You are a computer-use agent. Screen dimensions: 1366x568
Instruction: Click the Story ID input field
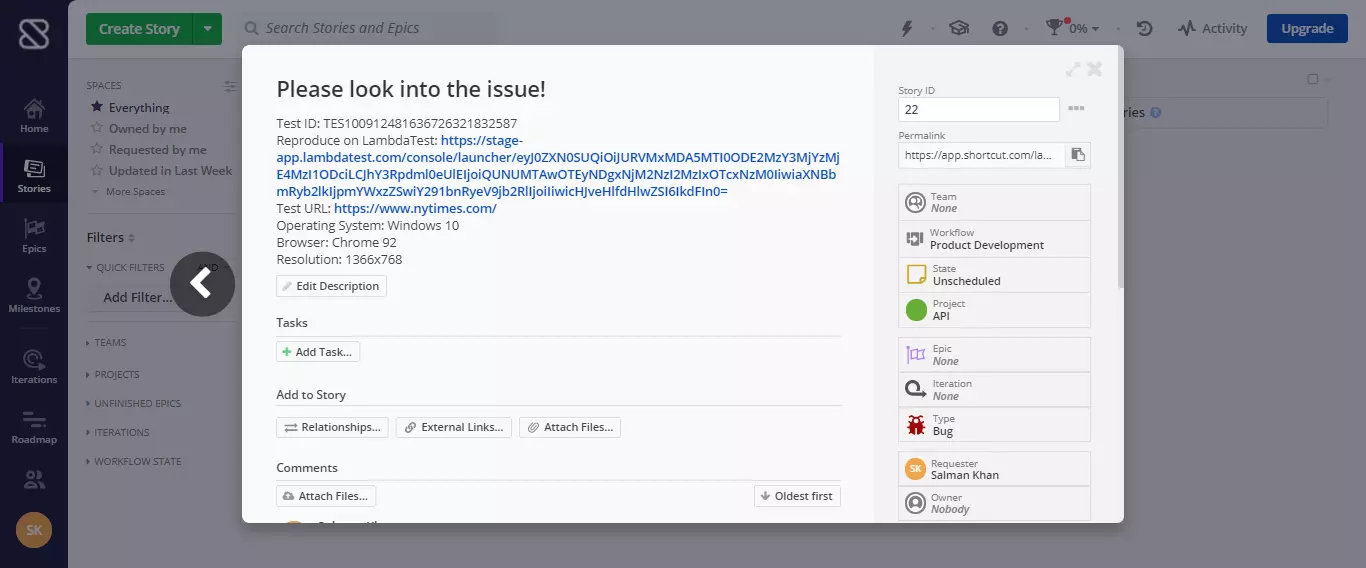[978, 110]
